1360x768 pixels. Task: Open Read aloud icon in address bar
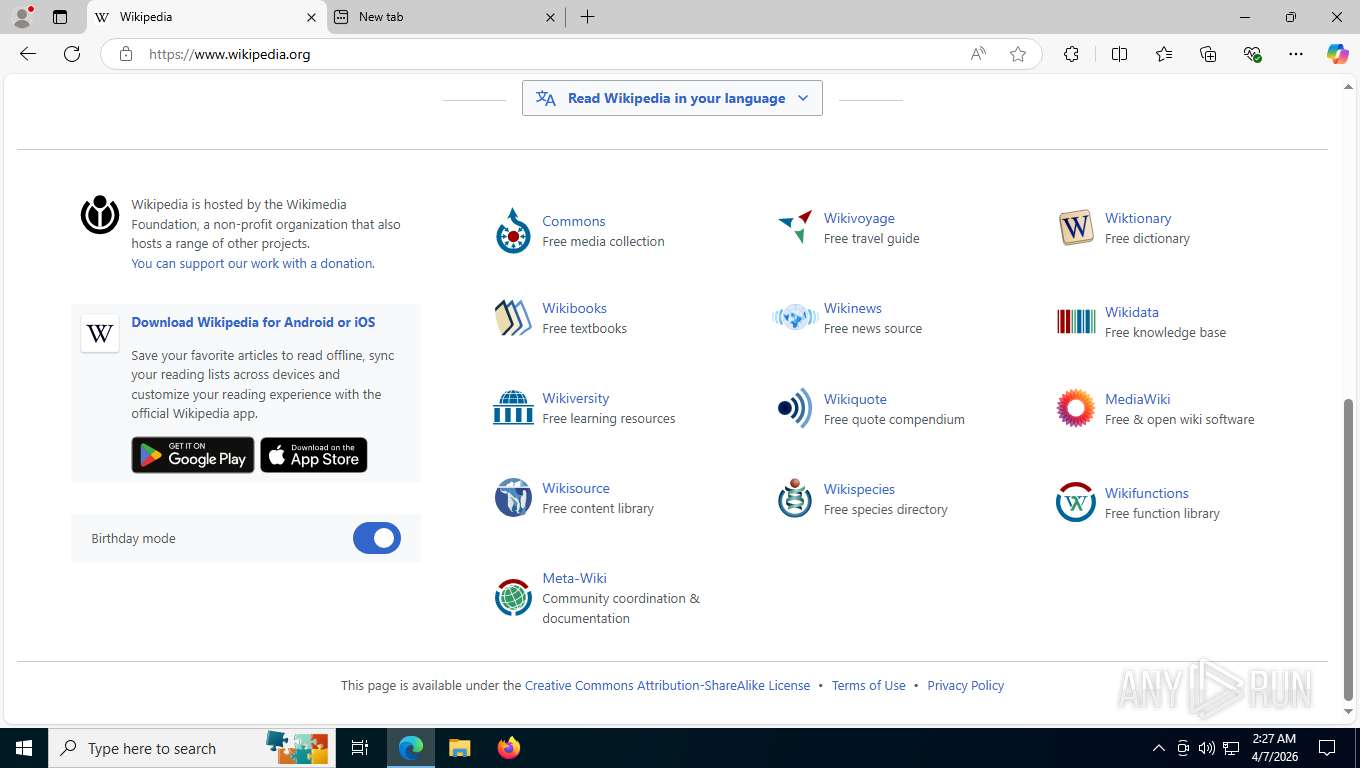(x=978, y=54)
